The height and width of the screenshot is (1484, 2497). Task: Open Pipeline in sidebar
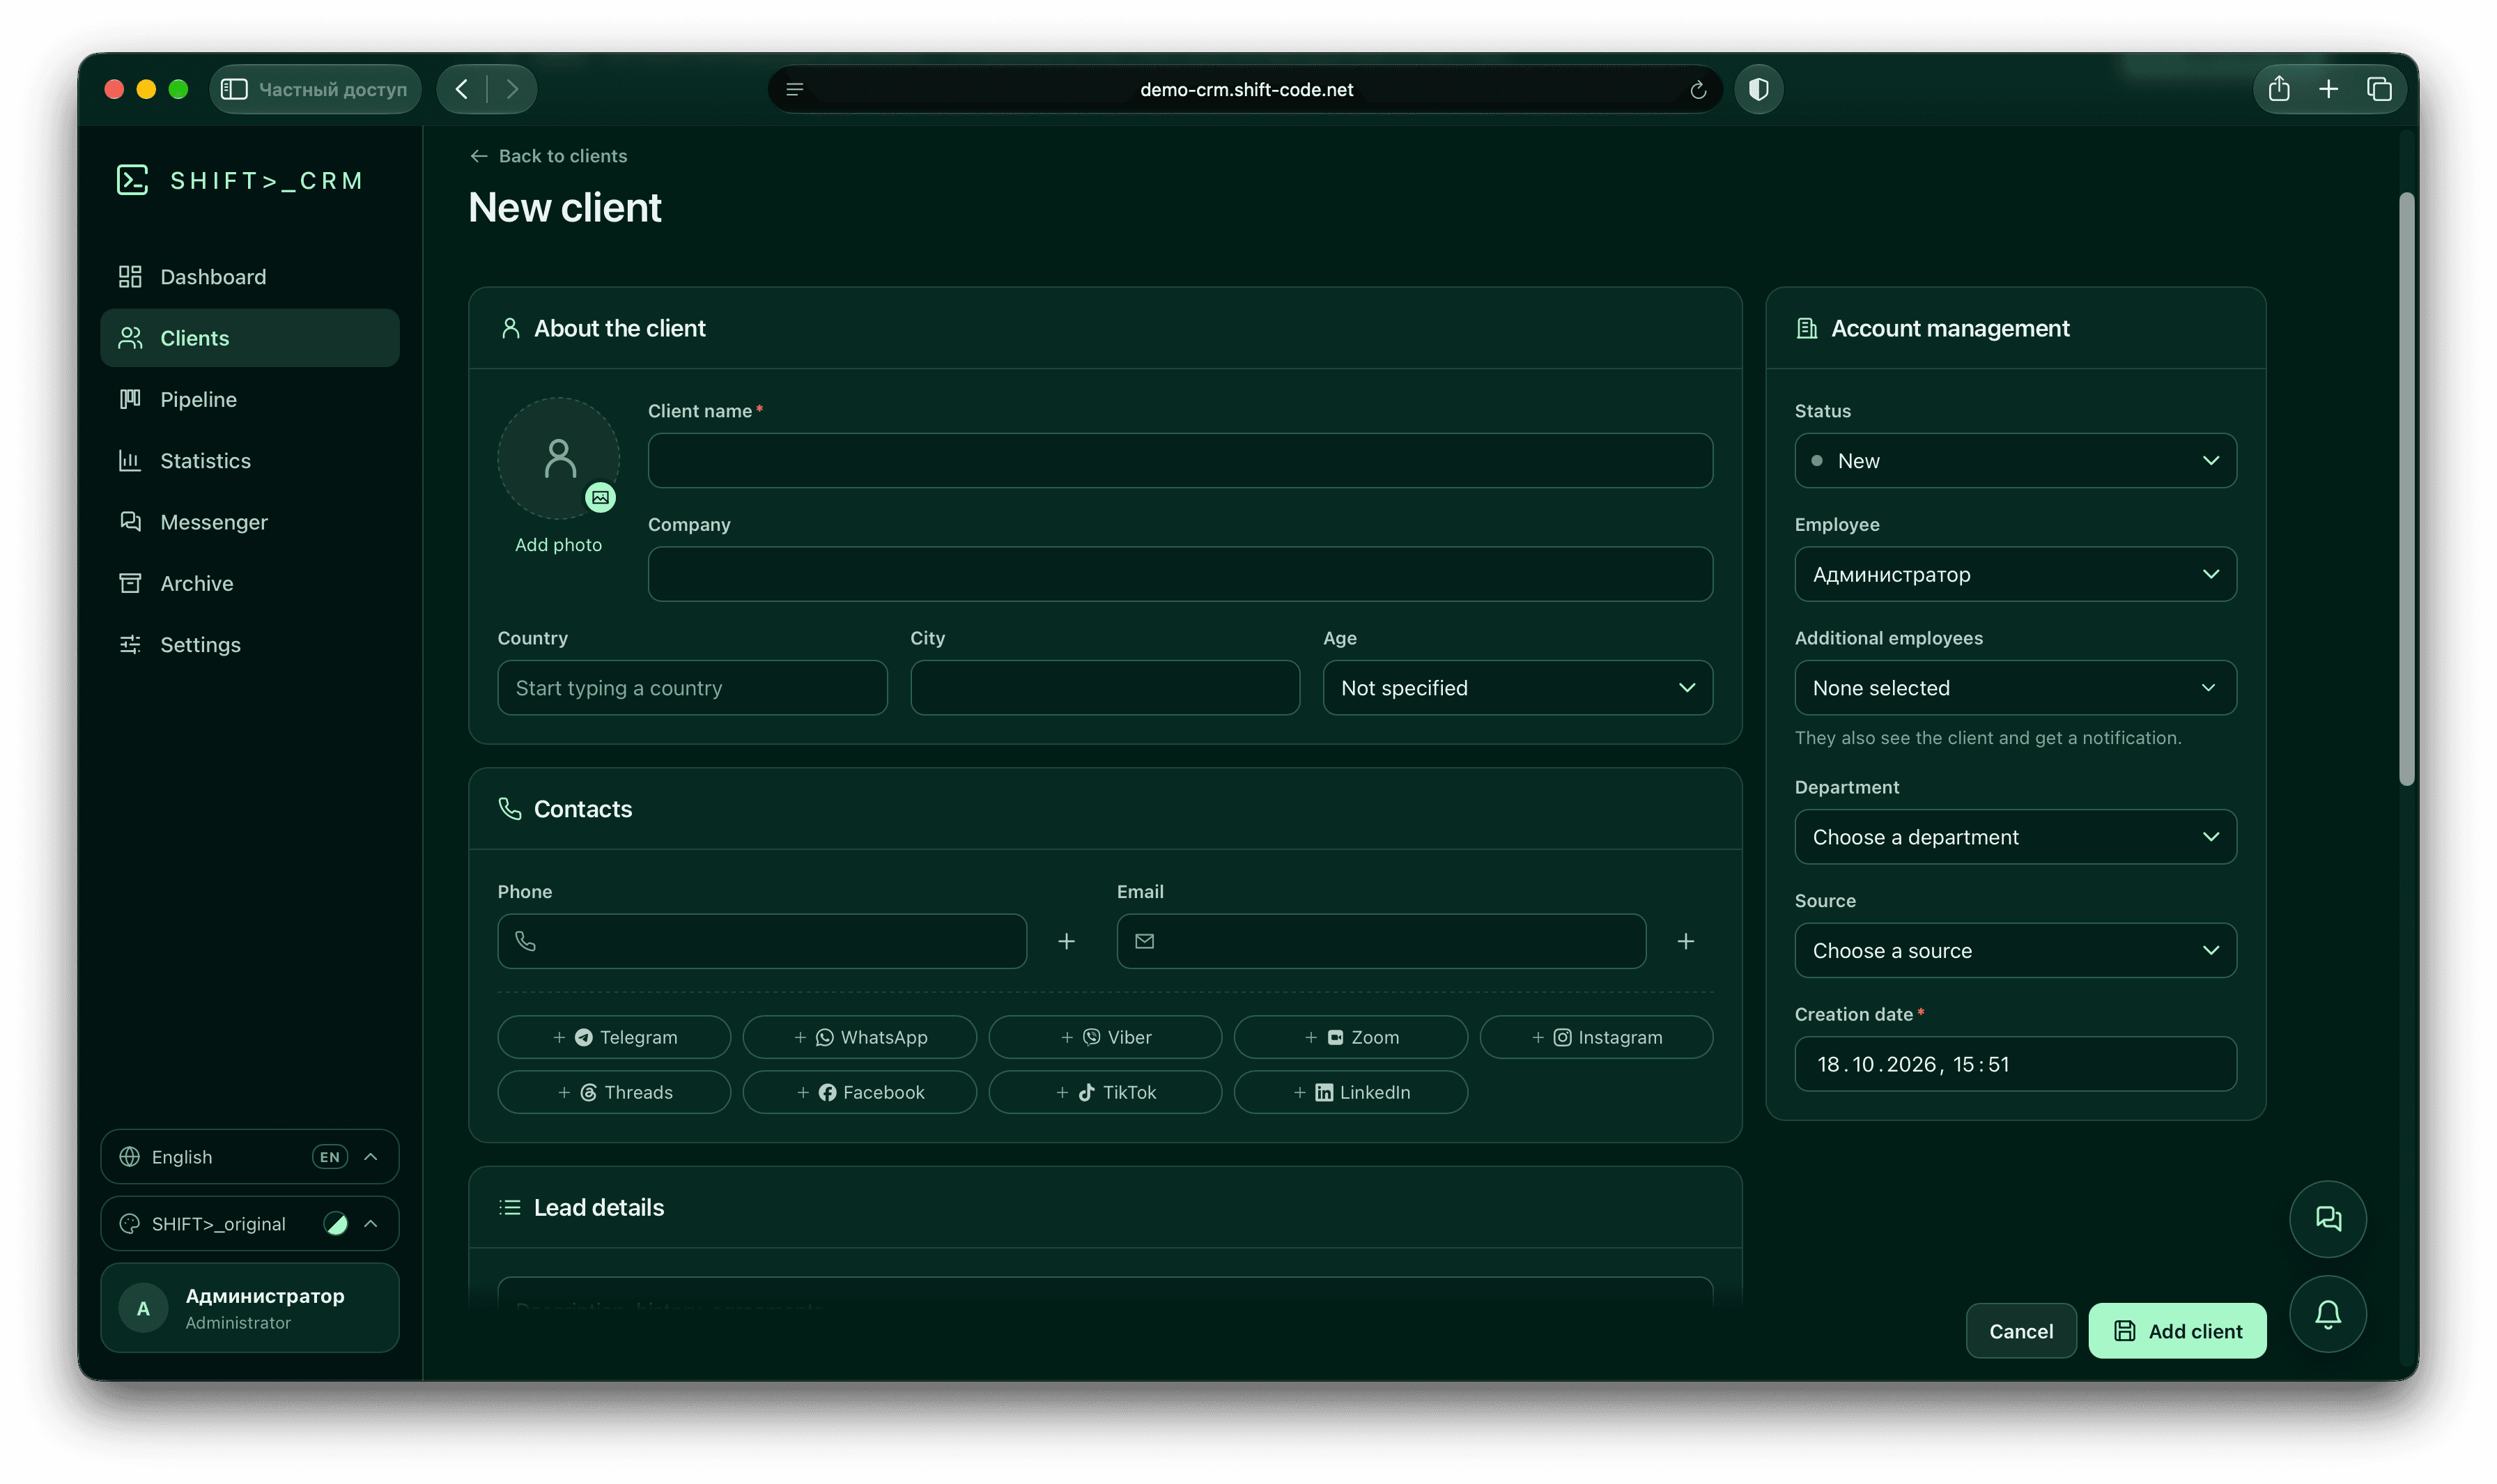[x=249, y=399]
